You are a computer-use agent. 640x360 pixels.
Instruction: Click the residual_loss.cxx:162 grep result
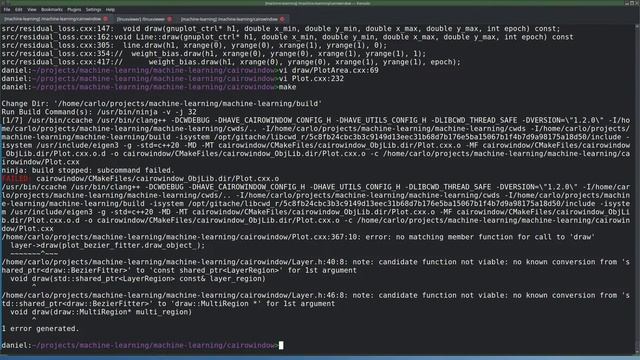tap(287, 37)
